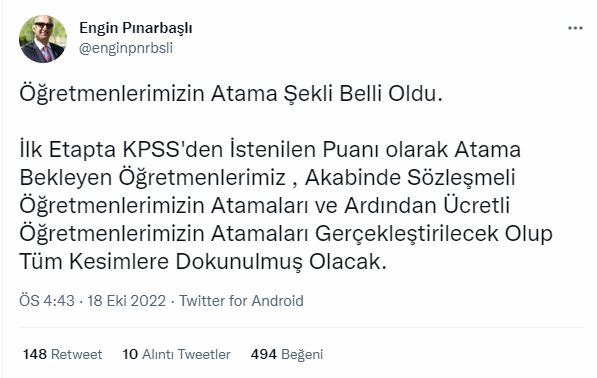Click the line "Bekleyen Öğretmenlerimiz , Akabinde Sözleşmeli"
The image size is (597, 378).
tap(267, 177)
